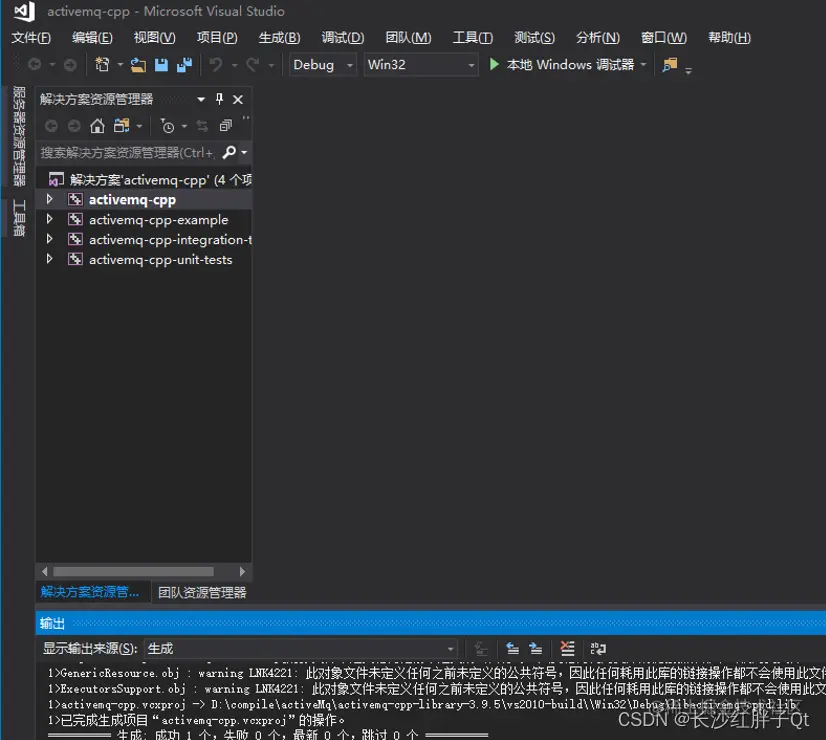Screen dimensions: 826x740
Task: Toggle word wrap in the output window
Action: 598,648
